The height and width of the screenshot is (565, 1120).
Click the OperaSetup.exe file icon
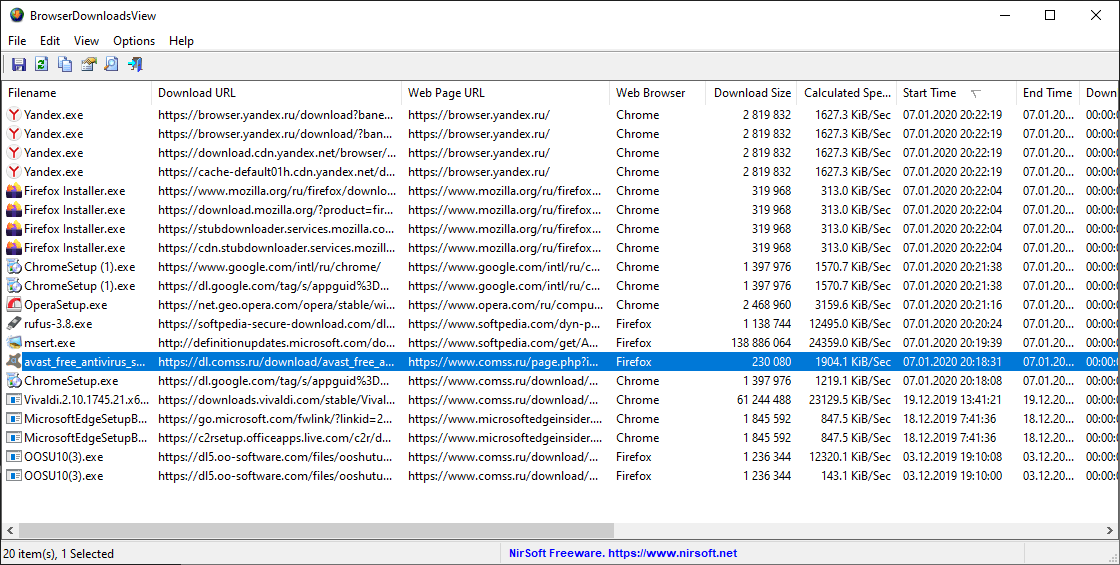[14, 305]
